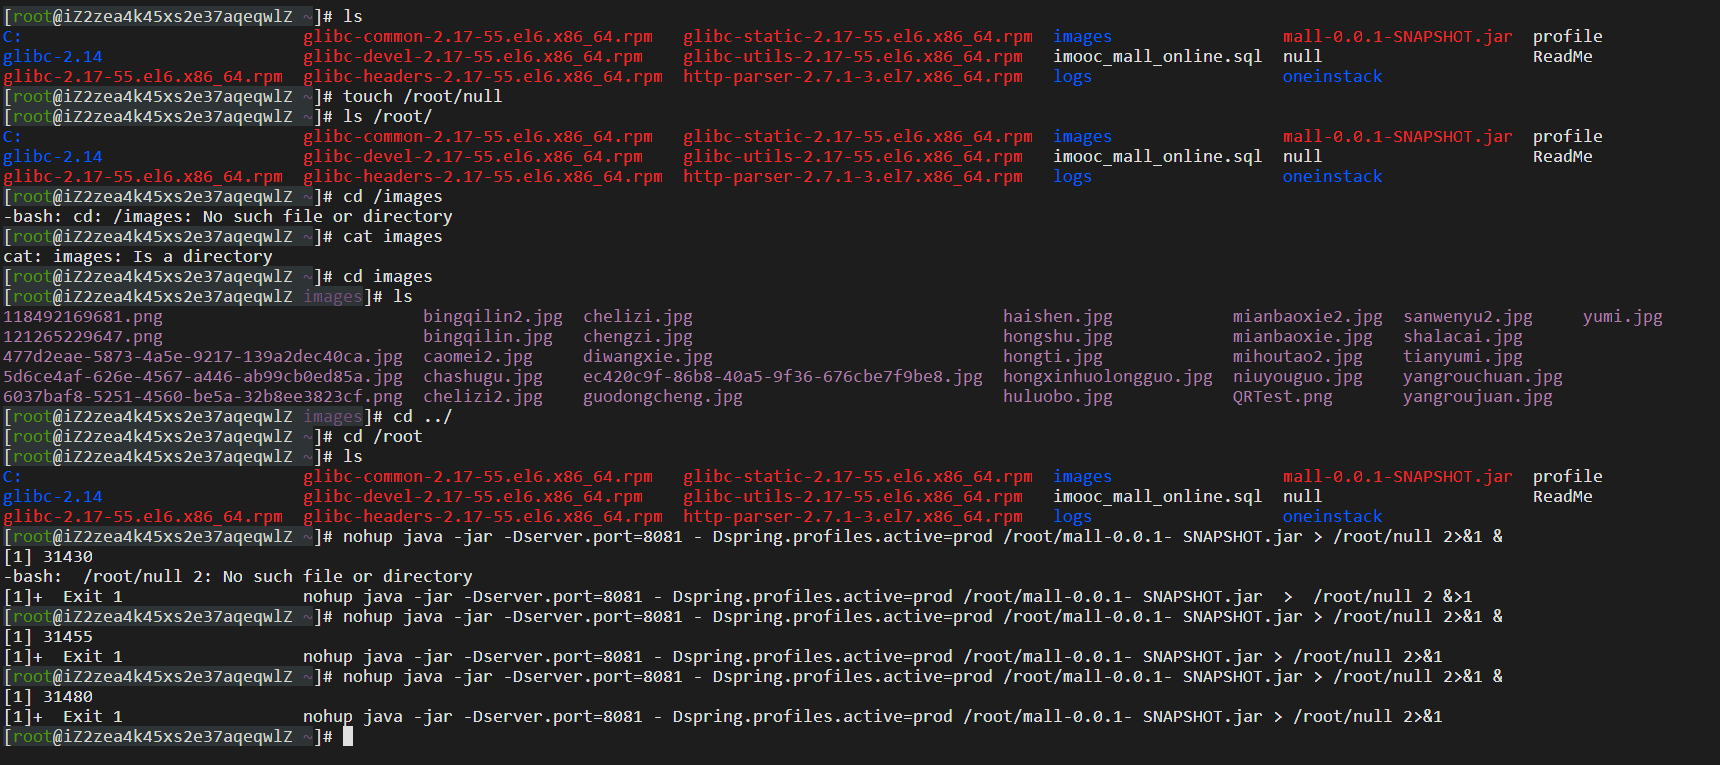Click the 118492169681.png filename

pyautogui.click(x=83, y=317)
